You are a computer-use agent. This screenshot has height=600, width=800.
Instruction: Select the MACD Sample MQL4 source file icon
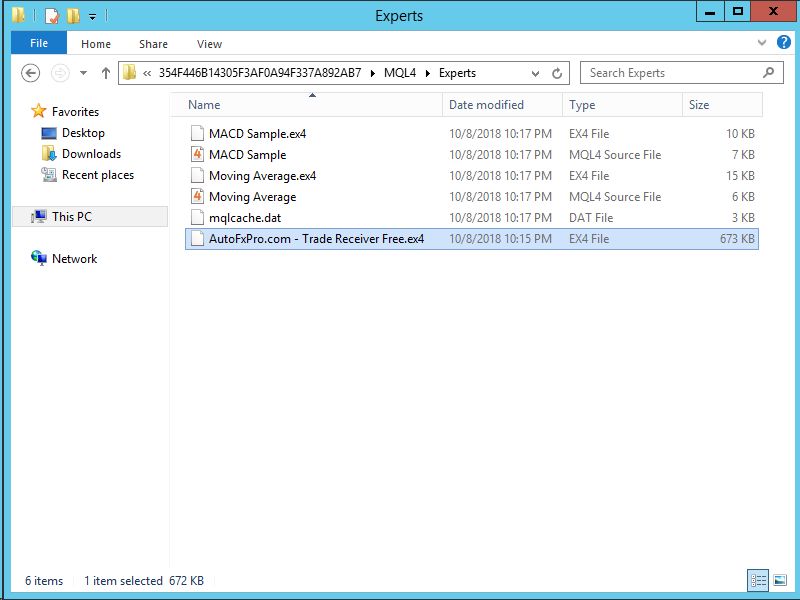click(x=197, y=155)
